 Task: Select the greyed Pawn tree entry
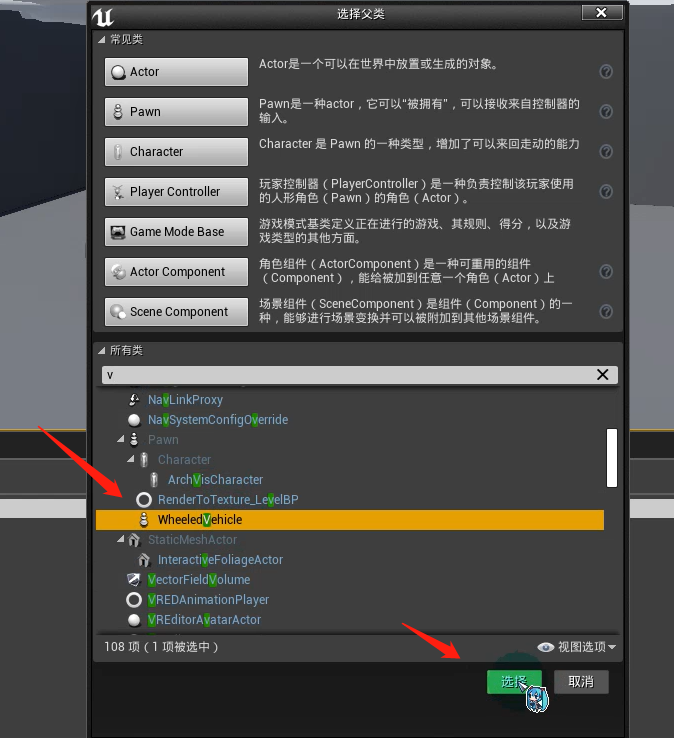[x=163, y=440]
